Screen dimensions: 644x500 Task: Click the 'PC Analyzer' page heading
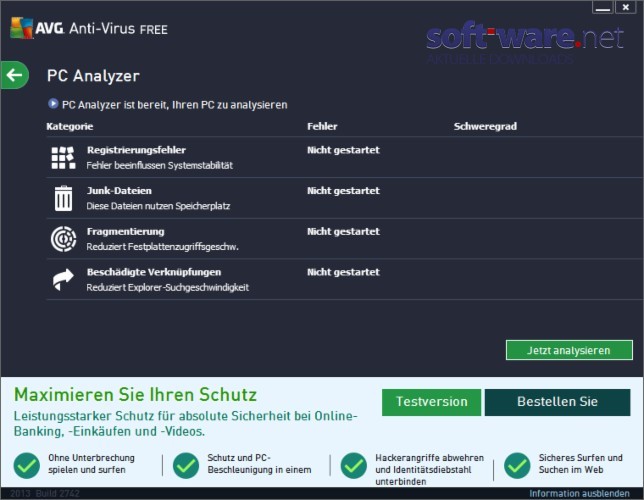click(93, 76)
